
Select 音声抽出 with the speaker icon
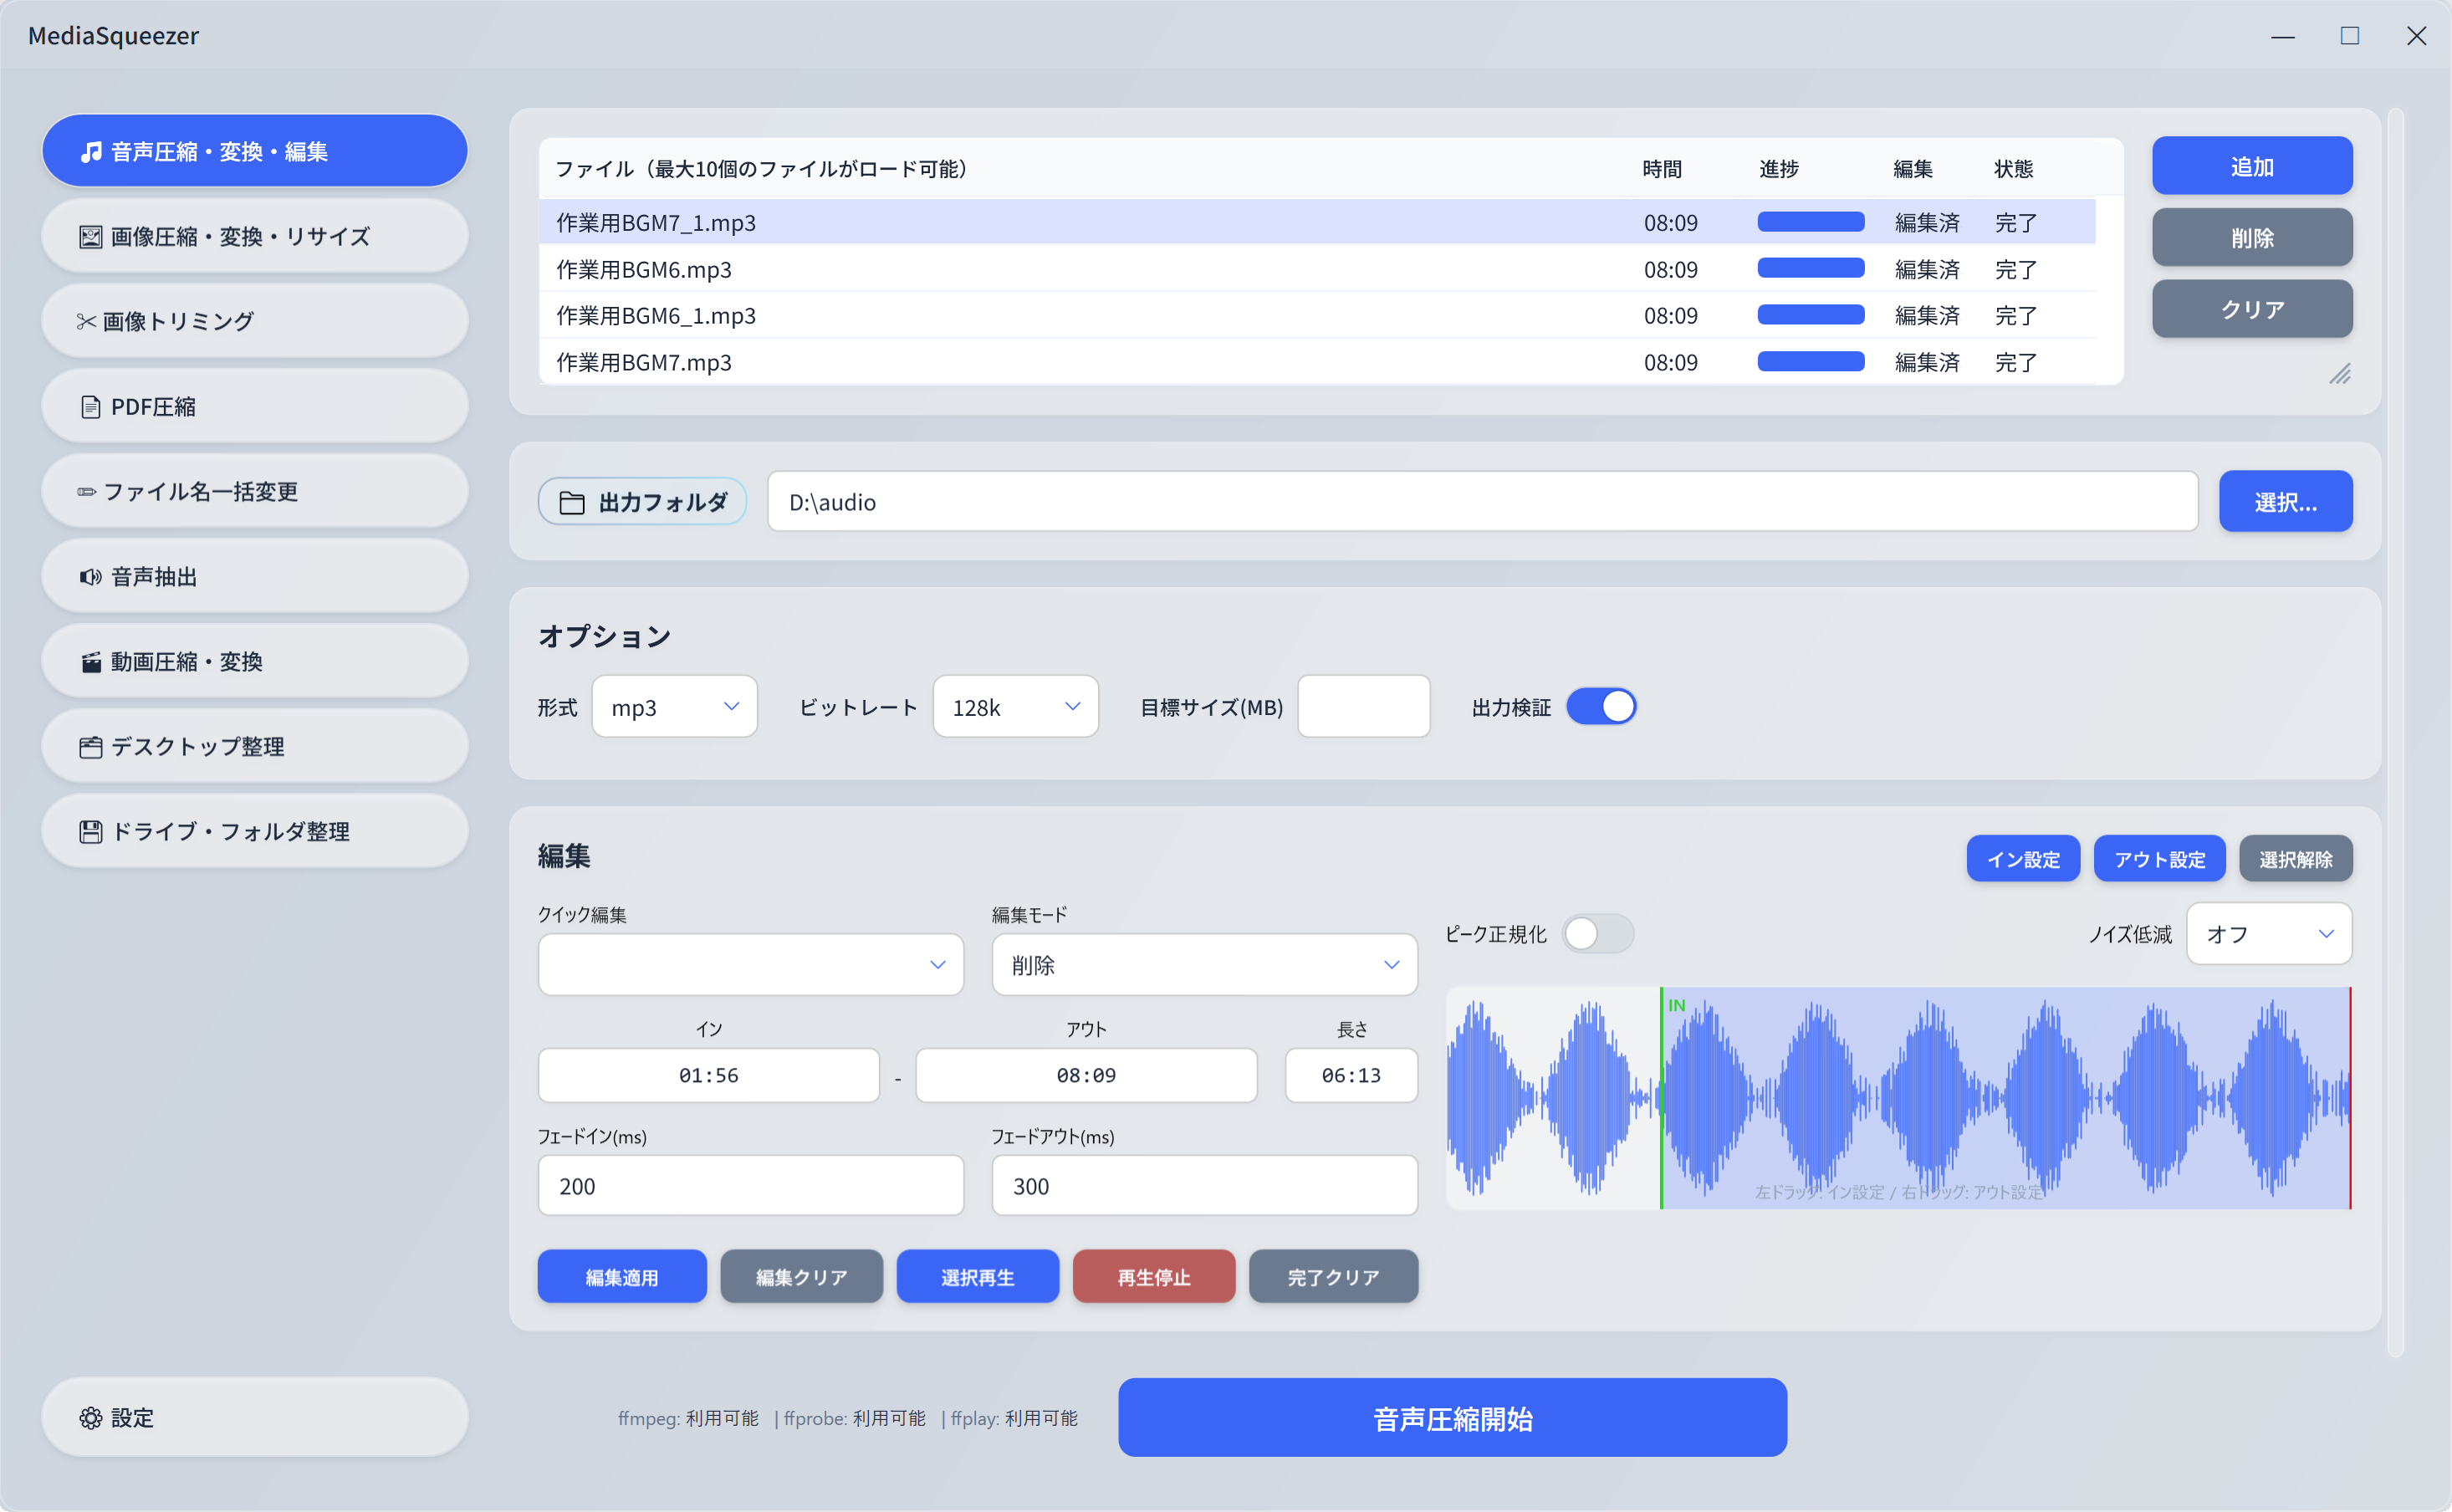[x=90, y=576]
